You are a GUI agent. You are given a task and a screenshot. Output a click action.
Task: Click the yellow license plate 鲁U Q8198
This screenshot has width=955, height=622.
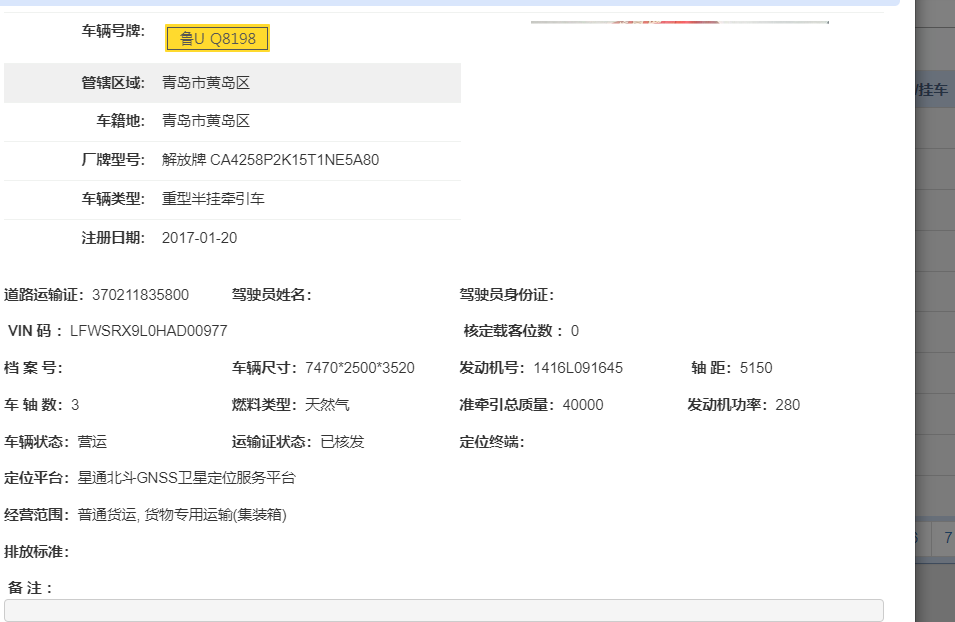click(x=217, y=39)
